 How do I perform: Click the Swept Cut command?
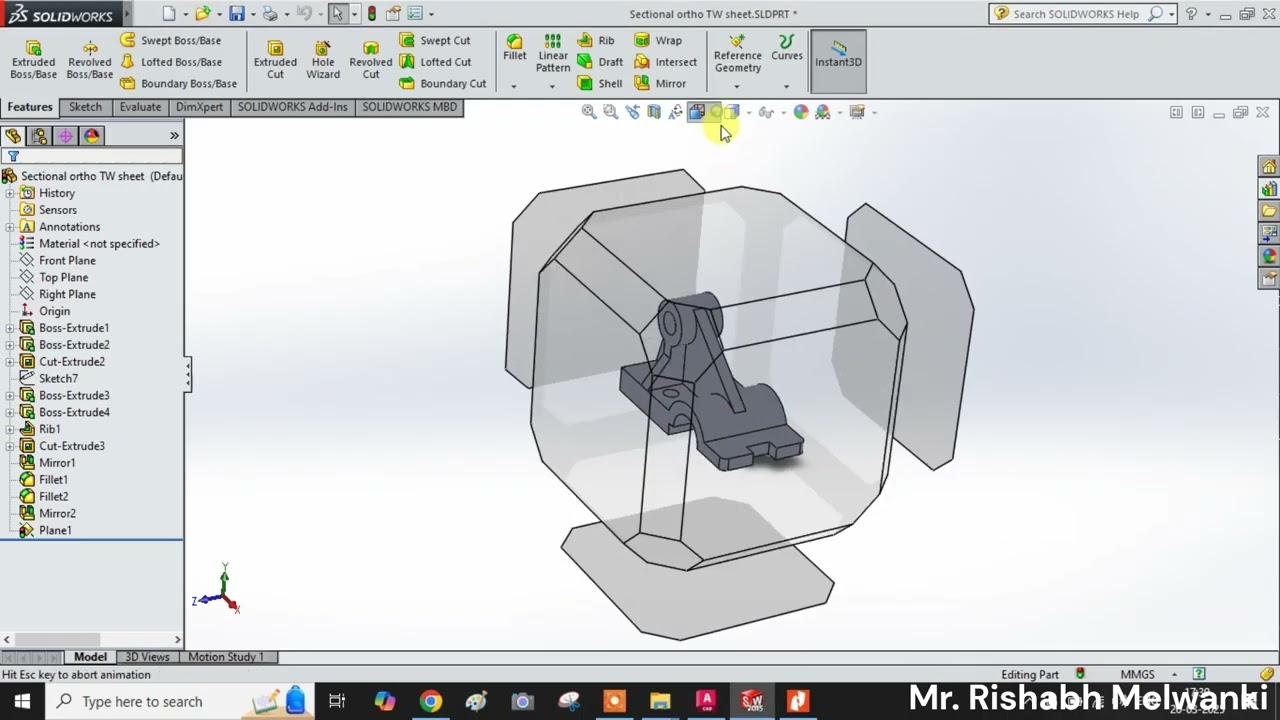tap(435, 40)
